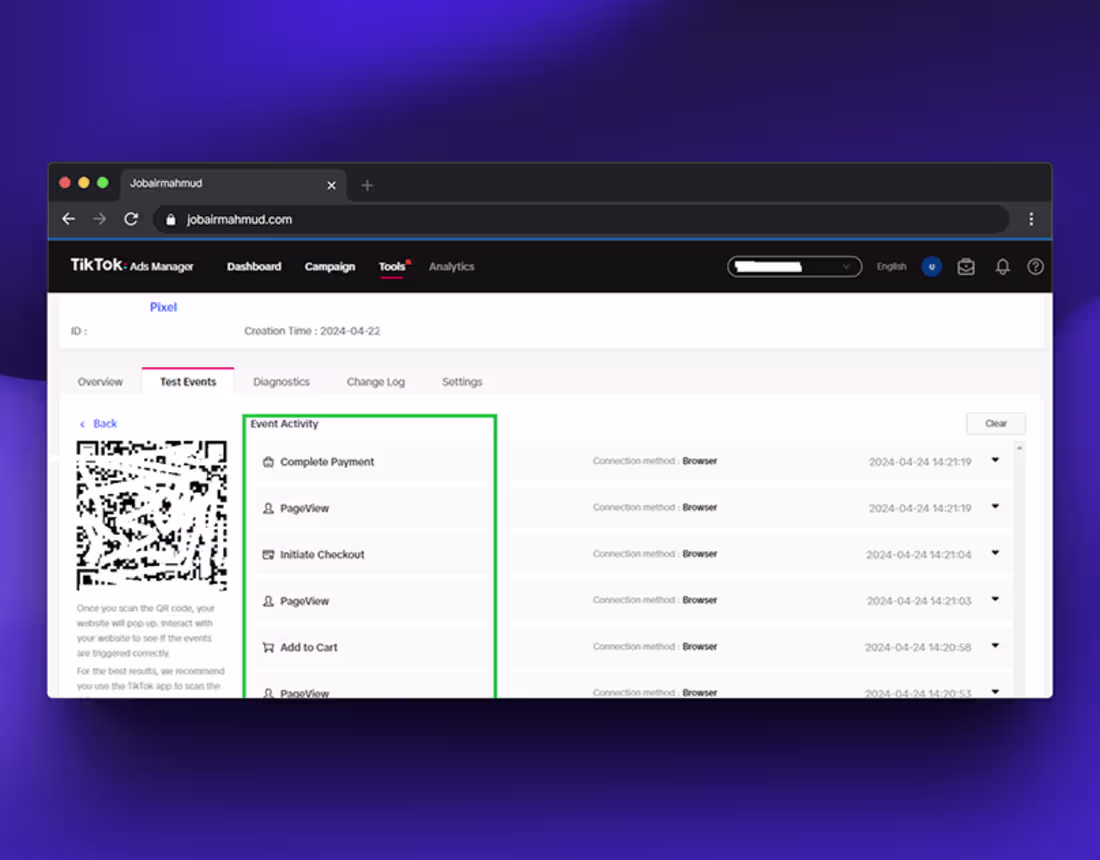This screenshot has height=860, width=1100.
Task: Click the Complete Payment wallet icon
Action: pos(266,461)
